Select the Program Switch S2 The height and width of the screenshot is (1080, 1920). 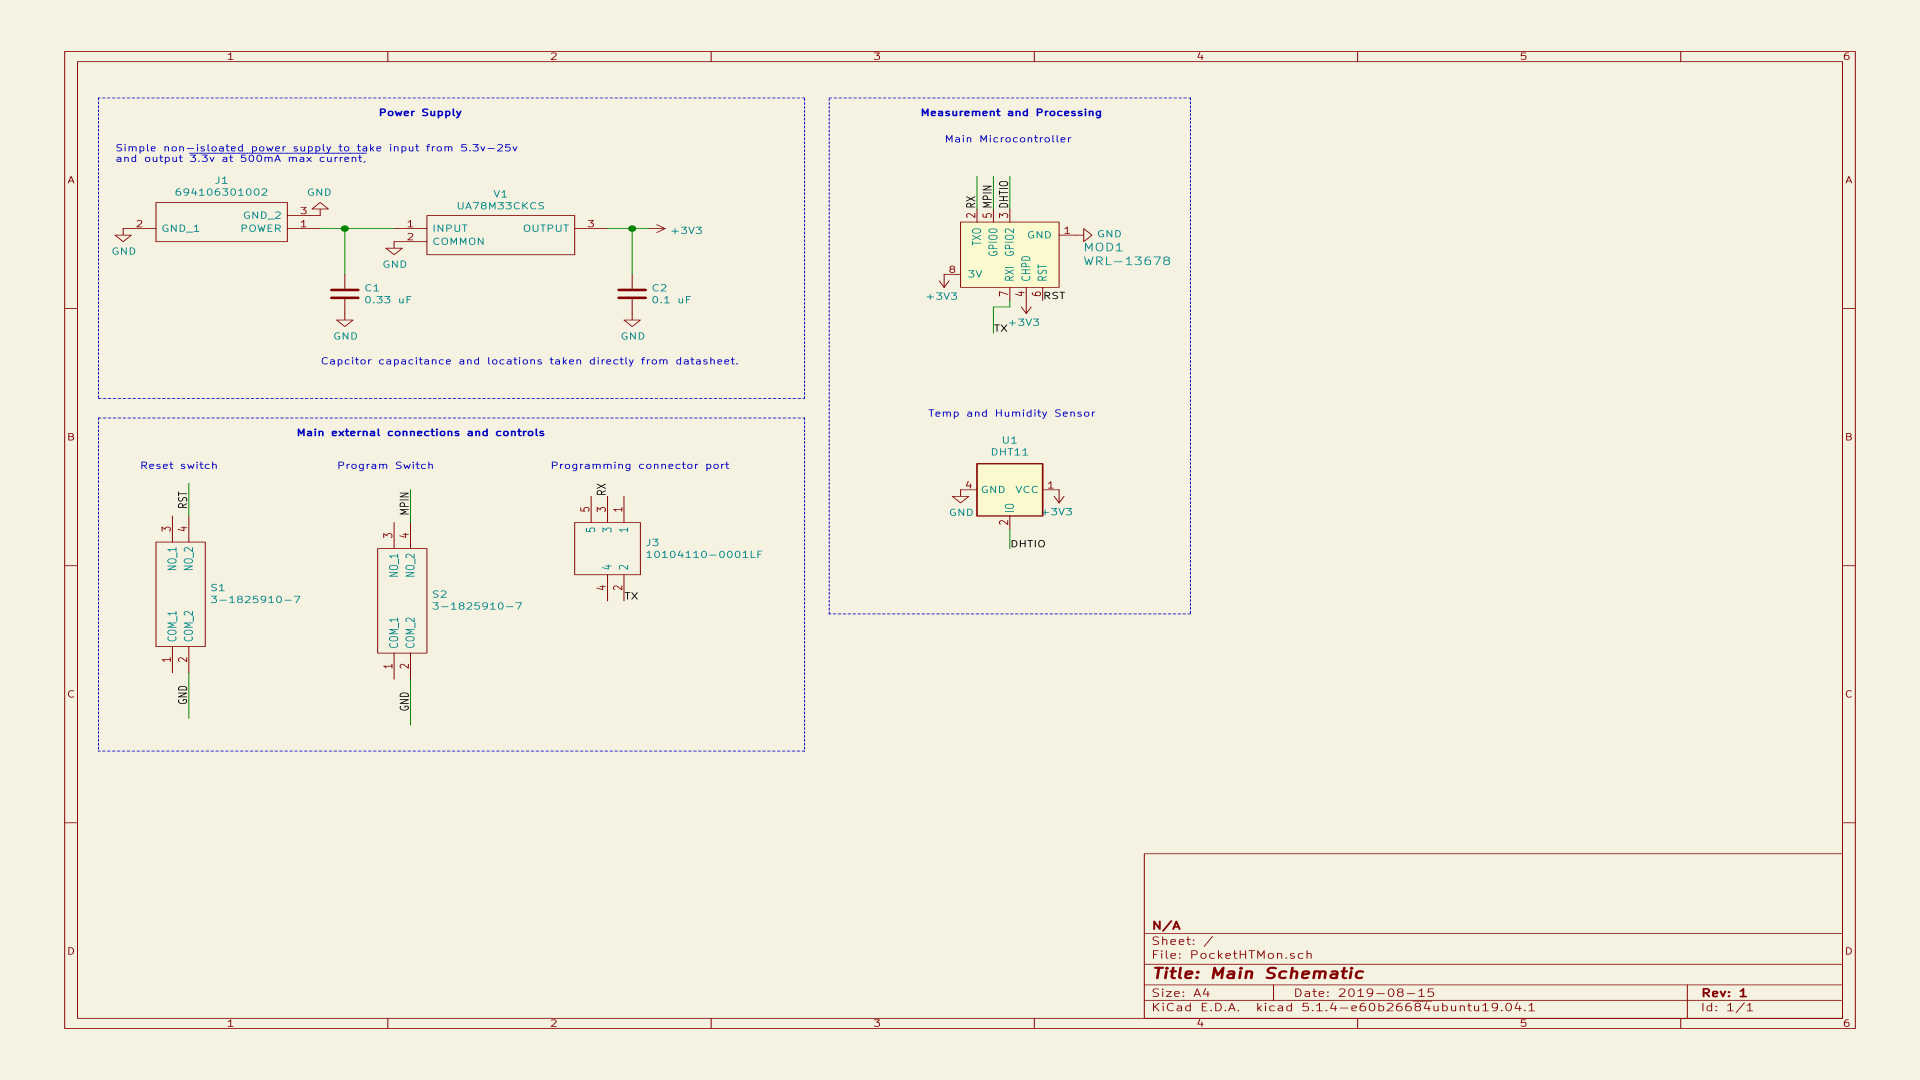(x=403, y=600)
